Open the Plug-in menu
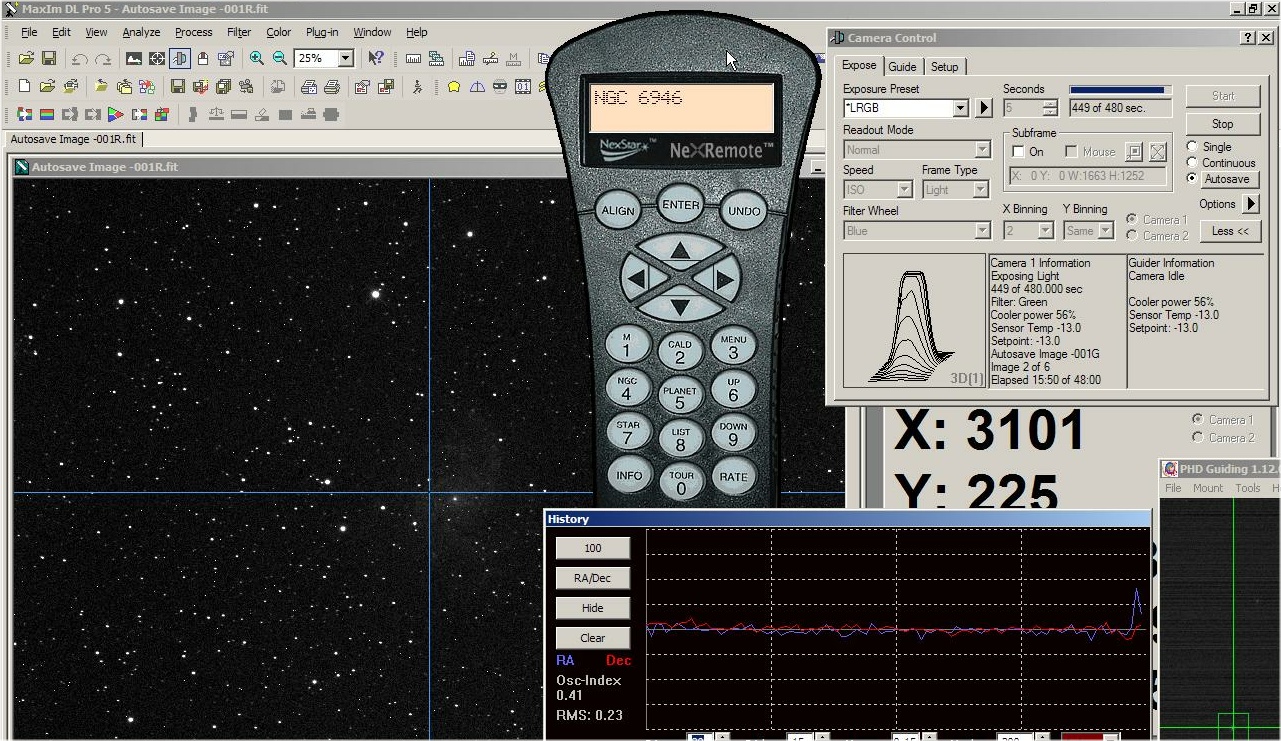This screenshot has height=741, width=1281. pyautogui.click(x=322, y=32)
